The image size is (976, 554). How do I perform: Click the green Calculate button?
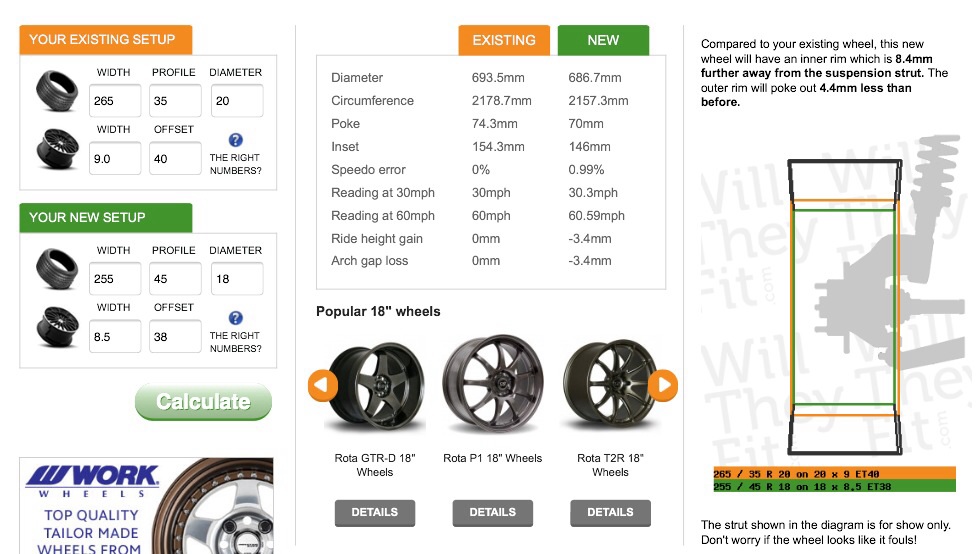point(204,401)
